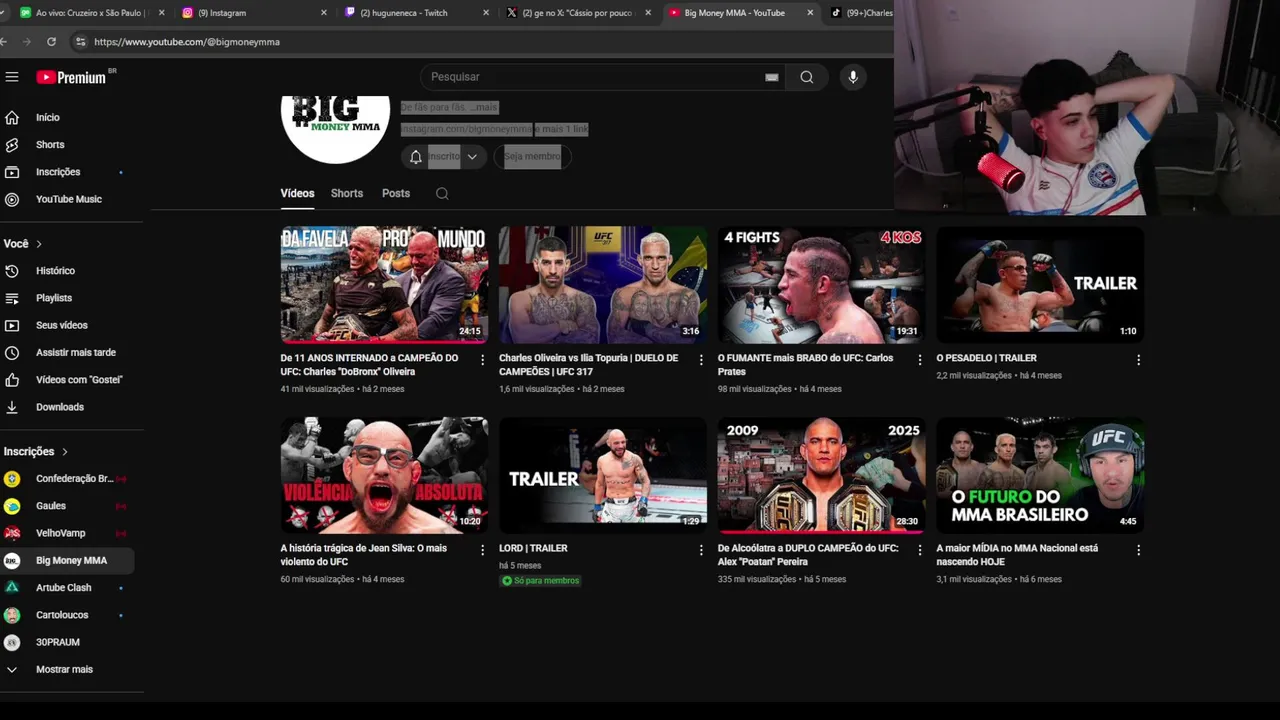Open options menu for O PESADELO trailer
The image size is (1280, 720).
click(x=1138, y=360)
